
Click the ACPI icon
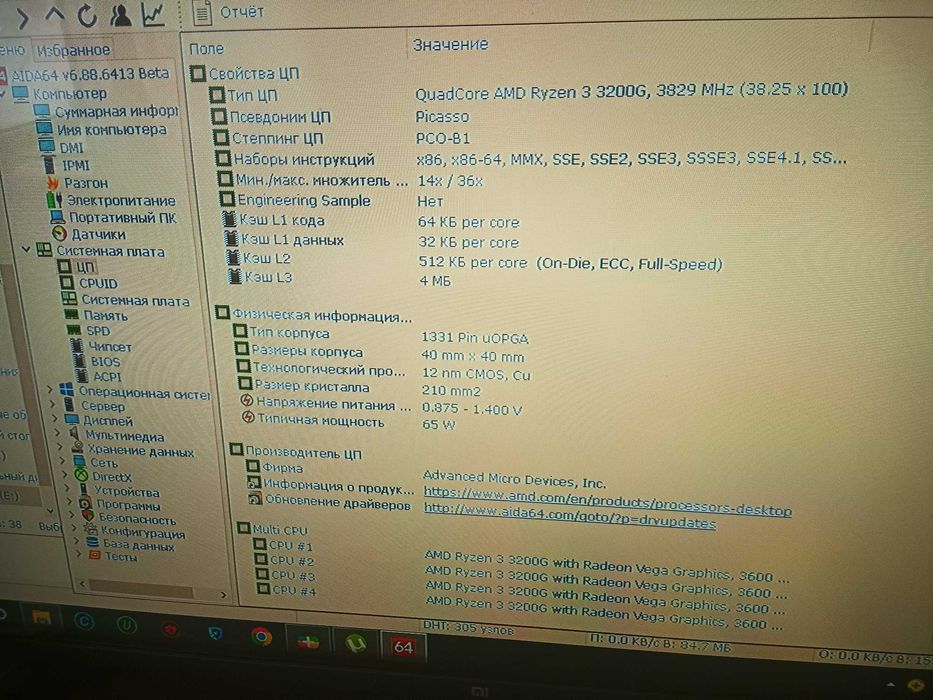click(x=82, y=376)
